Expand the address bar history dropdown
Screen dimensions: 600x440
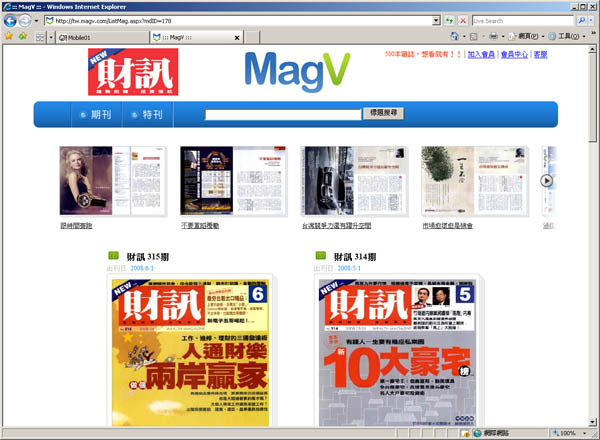pos(436,21)
